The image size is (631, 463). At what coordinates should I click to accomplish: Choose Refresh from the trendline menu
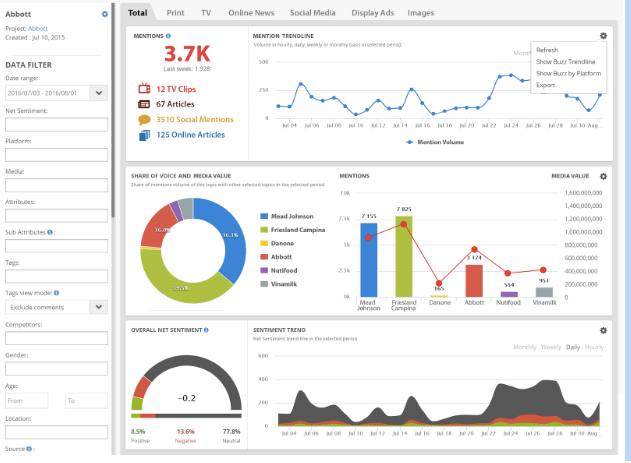547,50
